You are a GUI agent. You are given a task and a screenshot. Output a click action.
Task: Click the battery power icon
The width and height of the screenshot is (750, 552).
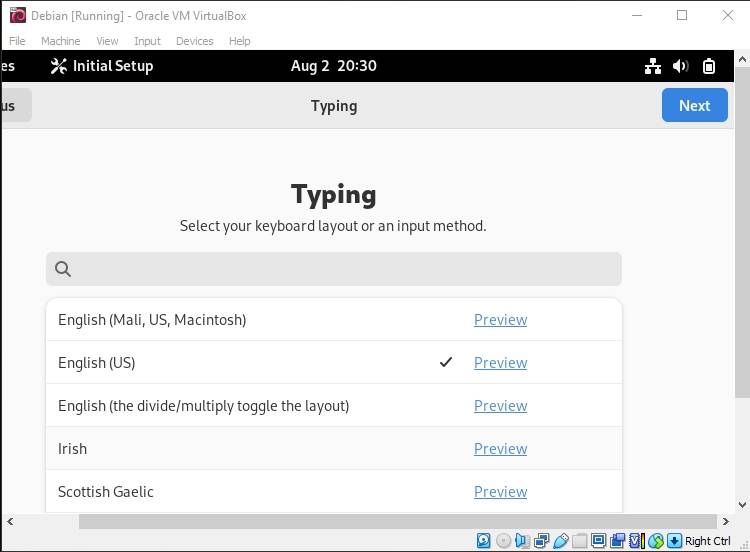click(x=709, y=66)
